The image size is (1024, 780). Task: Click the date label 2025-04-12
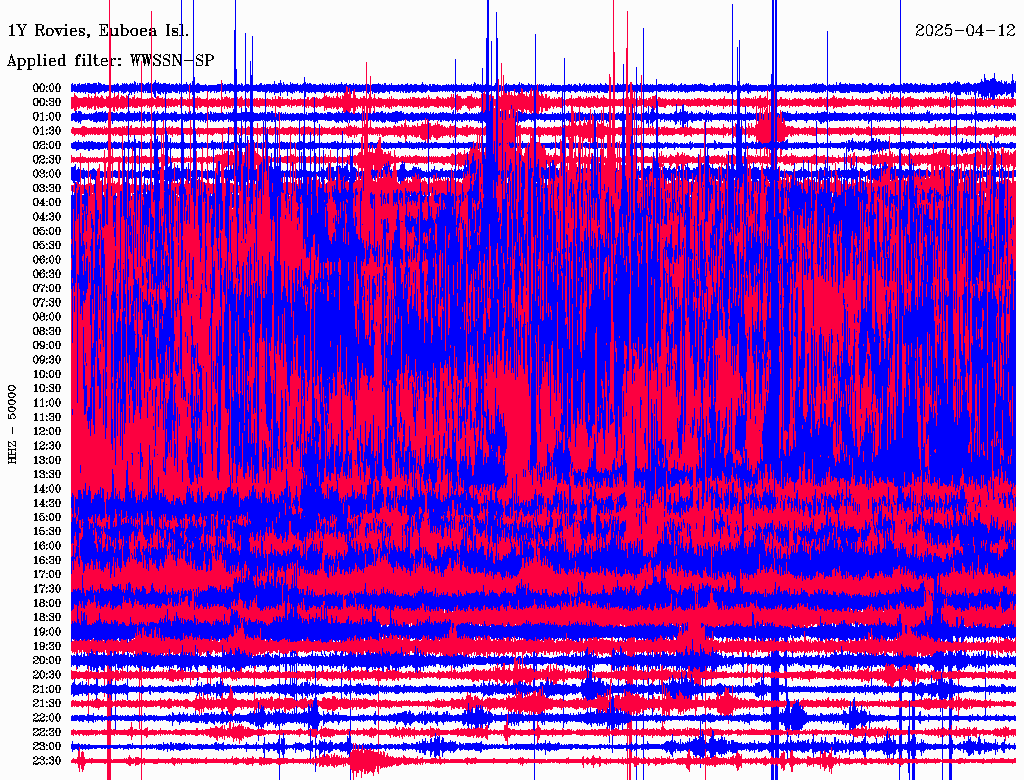pyautogui.click(x=964, y=30)
